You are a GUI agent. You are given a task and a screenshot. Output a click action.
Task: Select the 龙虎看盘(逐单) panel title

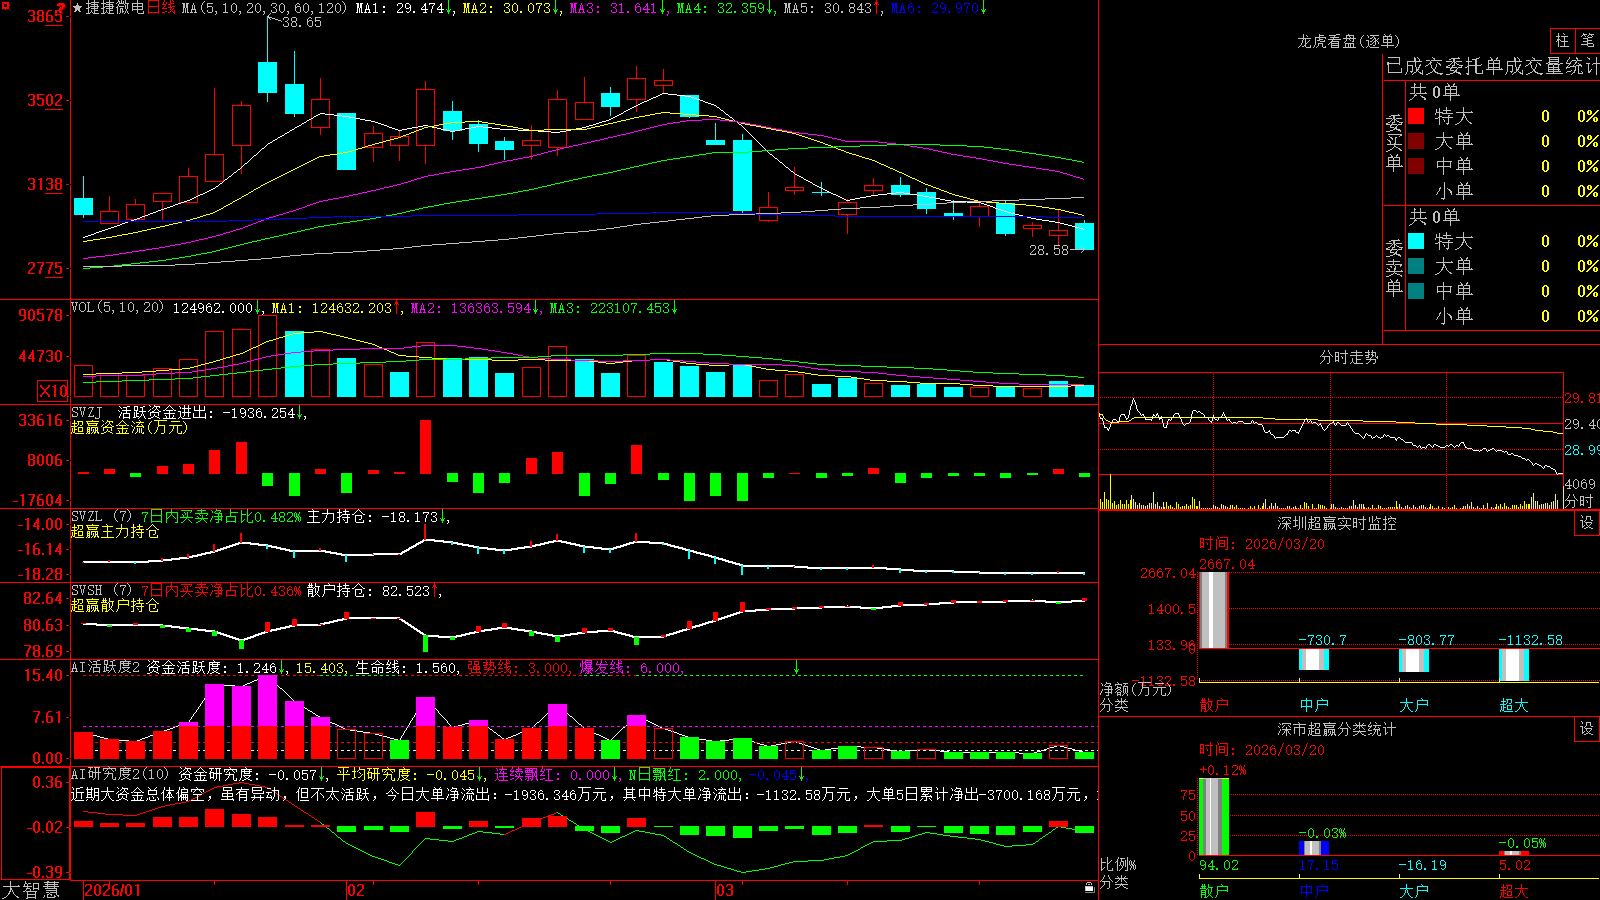(x=1348, y=41)
